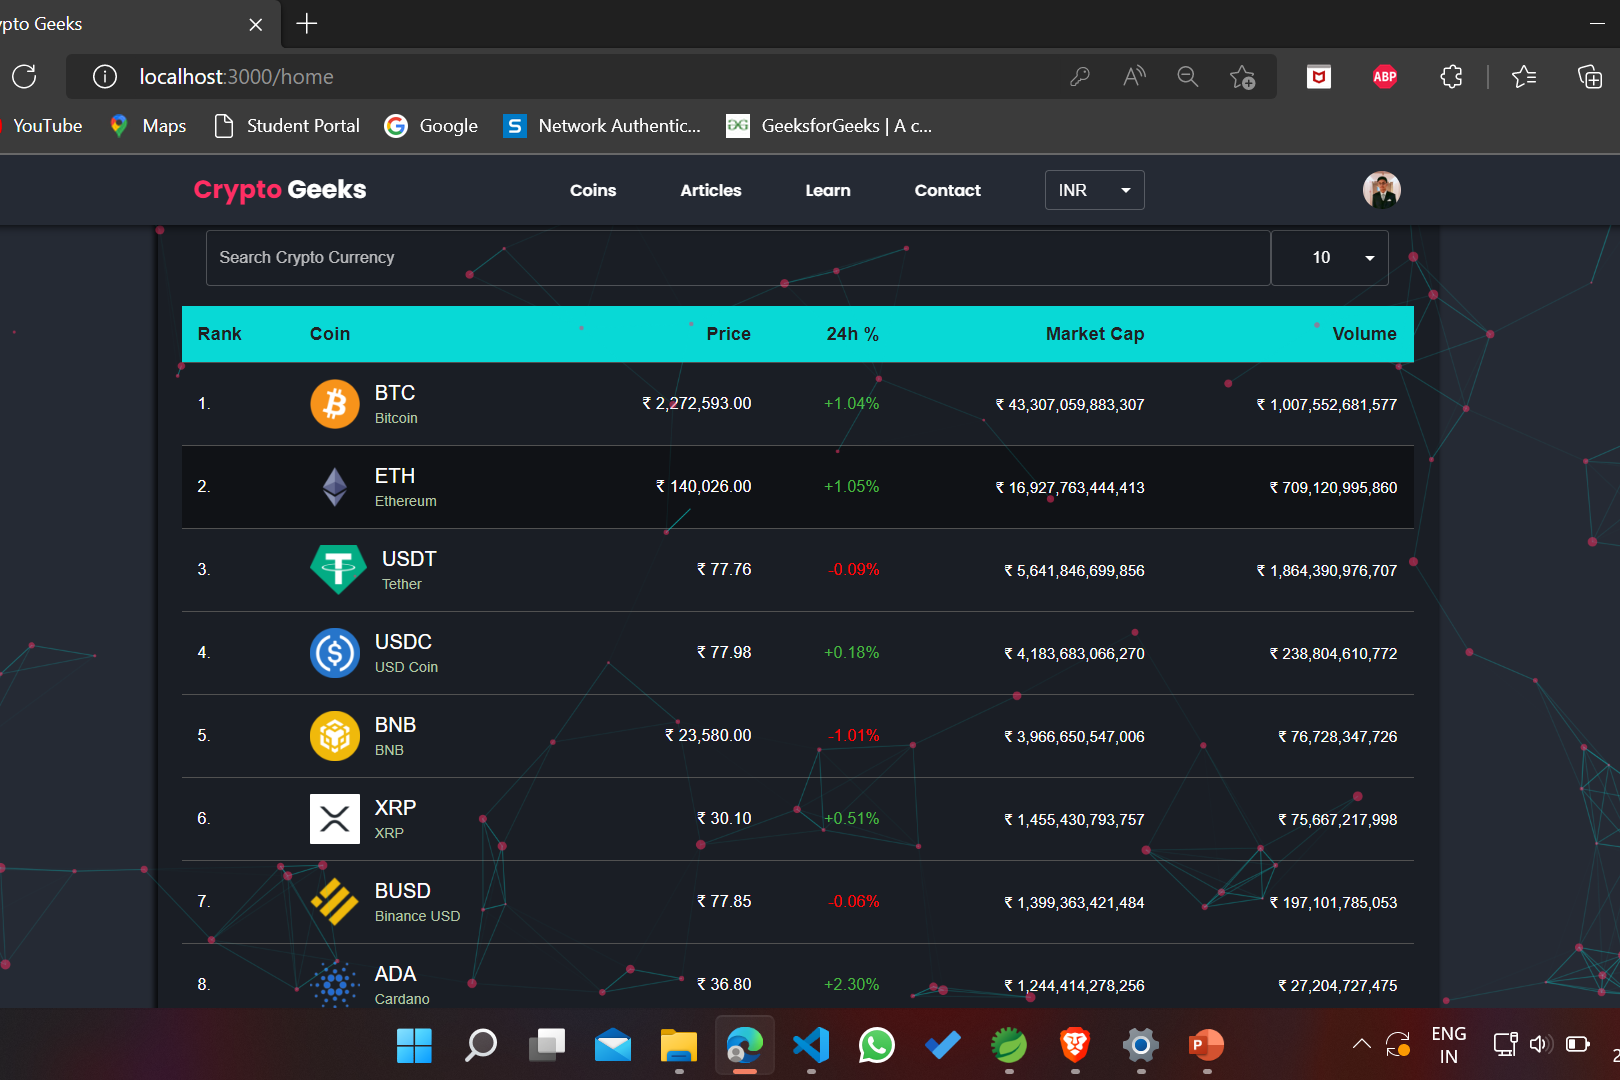
Task: Open PowerPoint from the taskbar
Action: 1207,1046
